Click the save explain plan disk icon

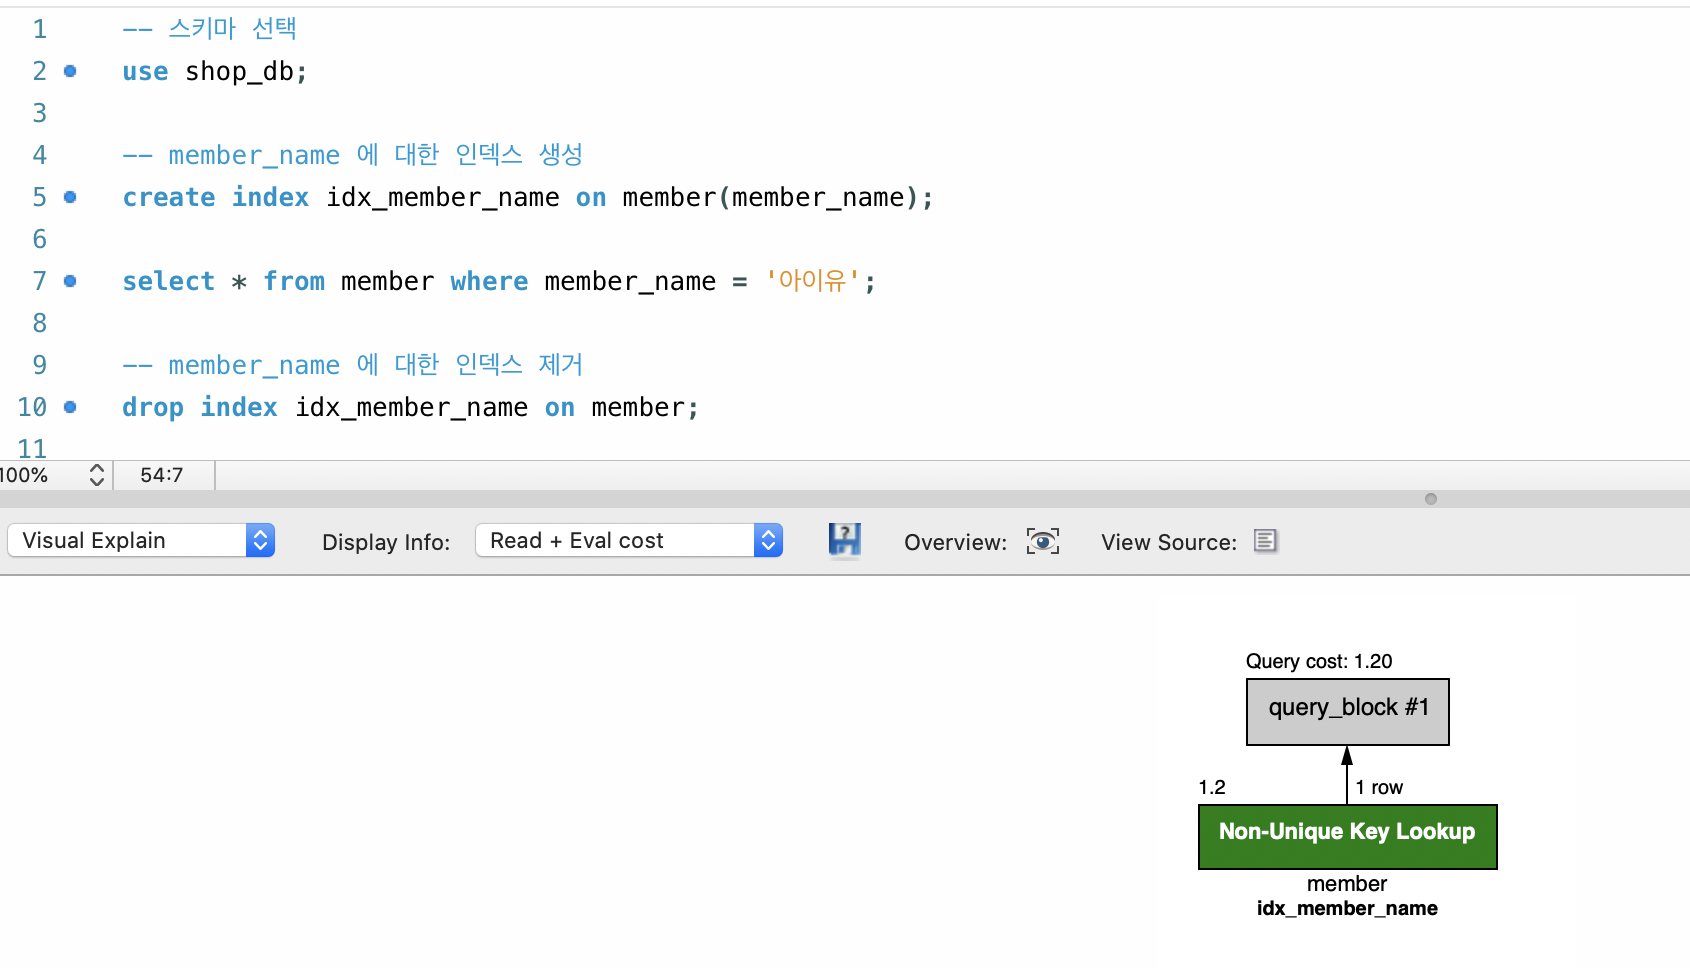pyautogui.click(x=845, y=541)
